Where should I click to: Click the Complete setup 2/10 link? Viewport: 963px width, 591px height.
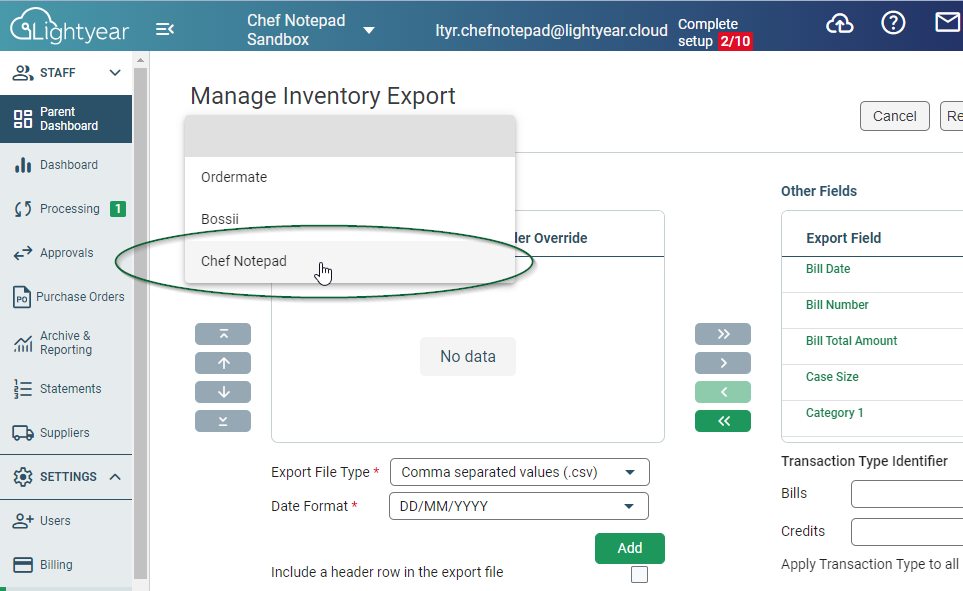(715, 33)
